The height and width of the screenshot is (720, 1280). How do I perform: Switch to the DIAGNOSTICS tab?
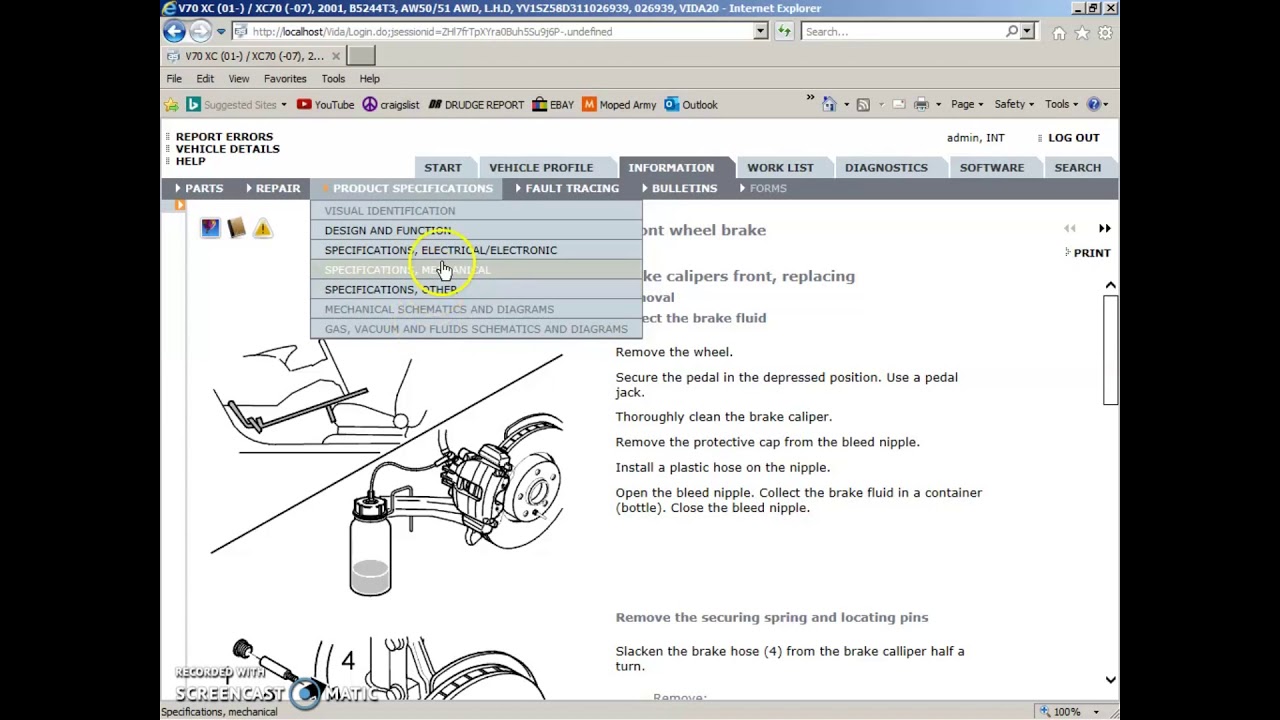click(886, 168)
